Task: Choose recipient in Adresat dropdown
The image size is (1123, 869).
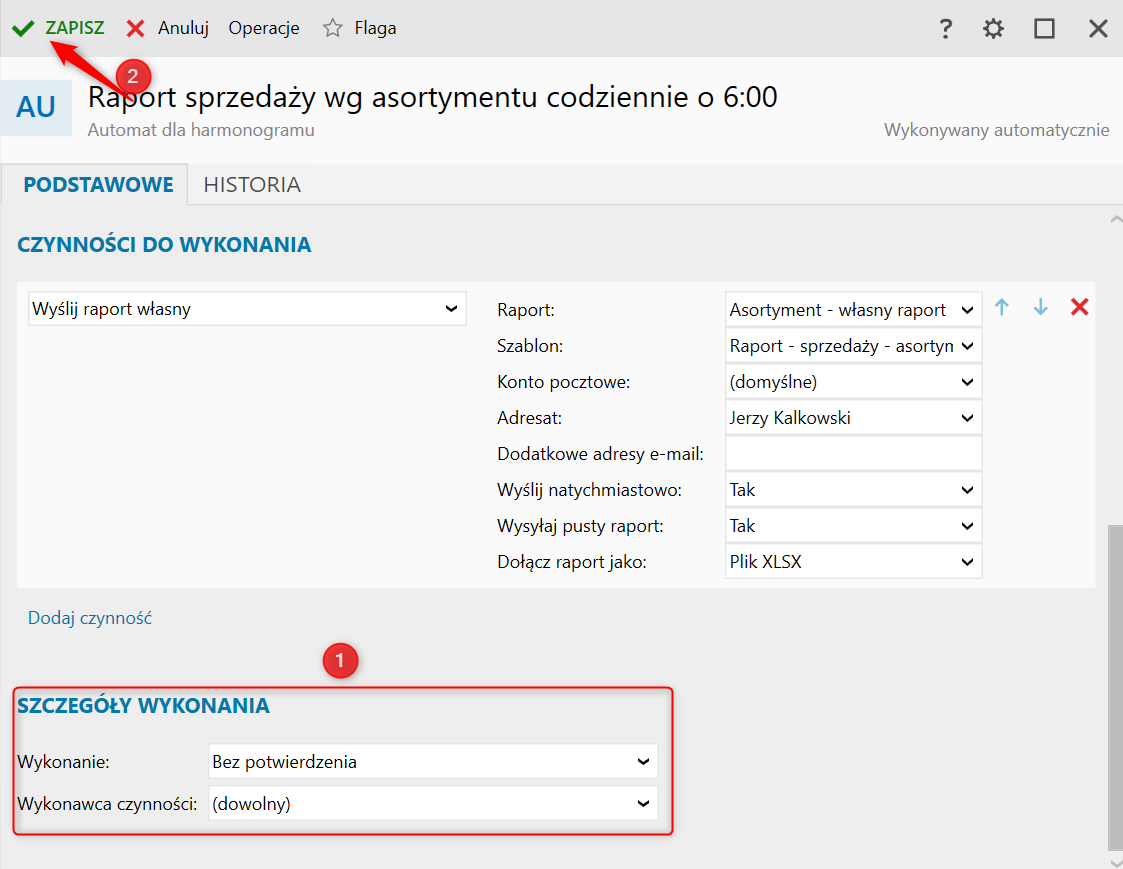Action: point(853,418)
